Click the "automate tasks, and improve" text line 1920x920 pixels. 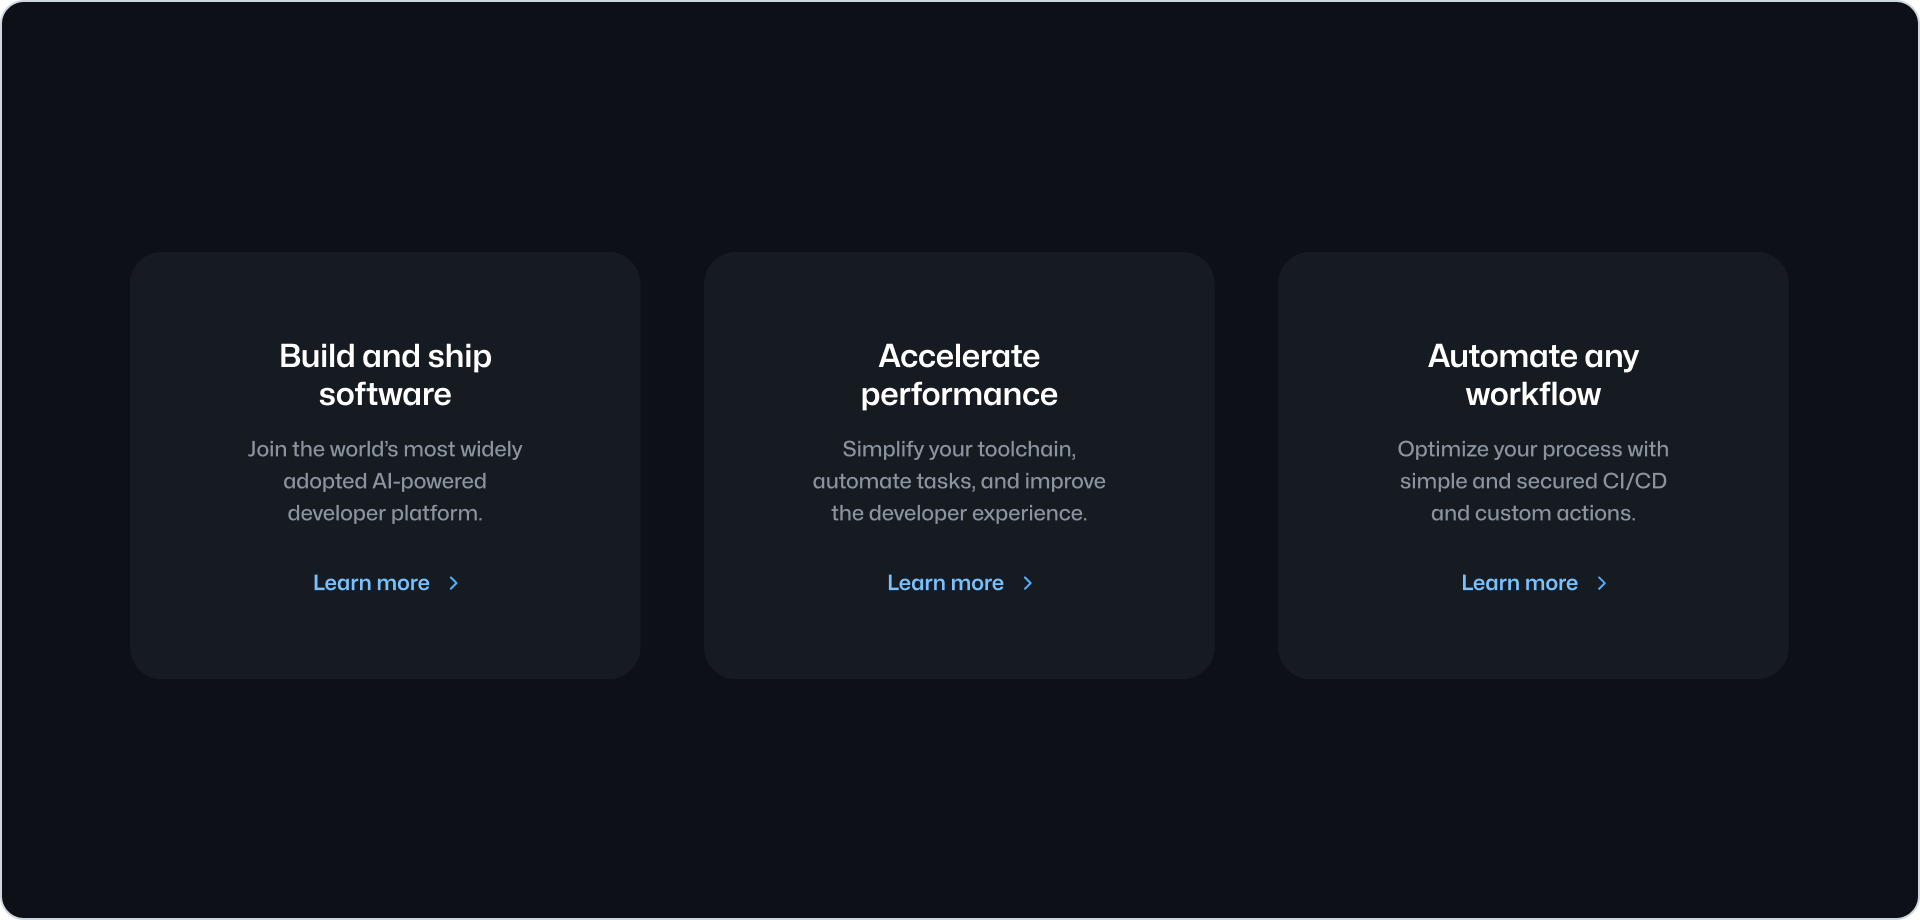959,481
